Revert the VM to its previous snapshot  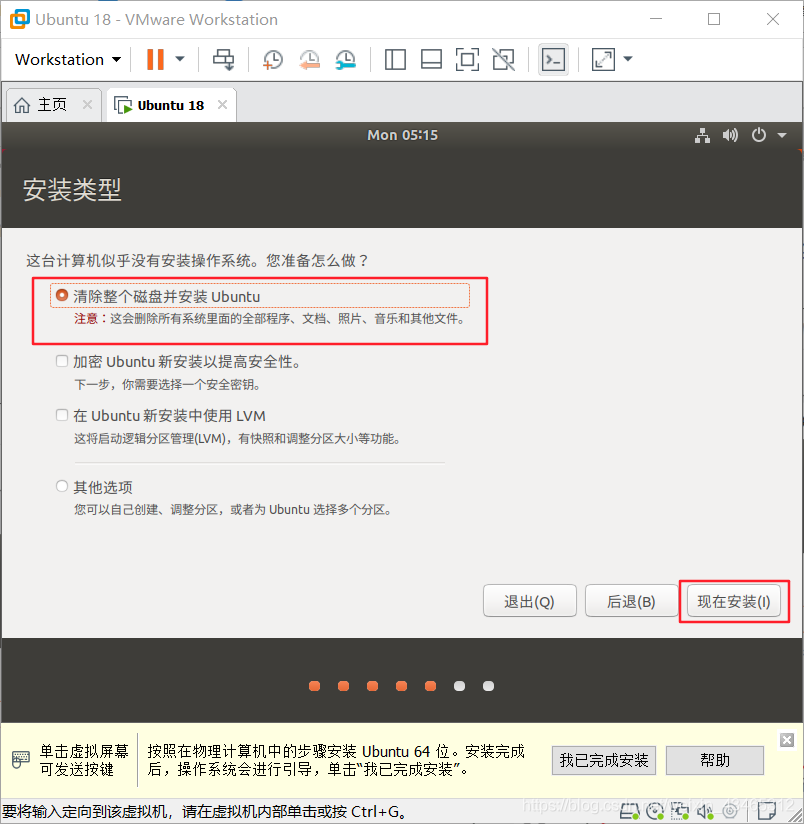(310, 59)
